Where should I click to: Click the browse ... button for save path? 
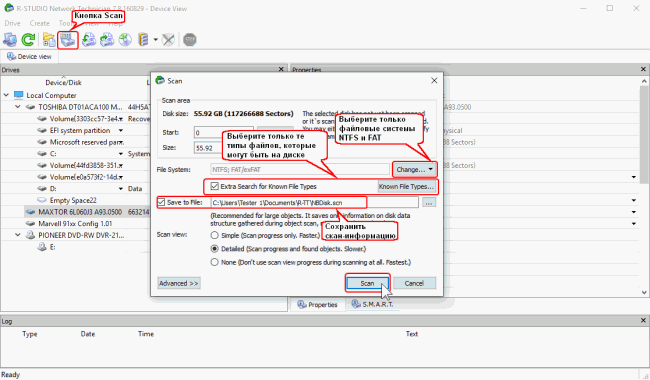[x=429, y=203]
